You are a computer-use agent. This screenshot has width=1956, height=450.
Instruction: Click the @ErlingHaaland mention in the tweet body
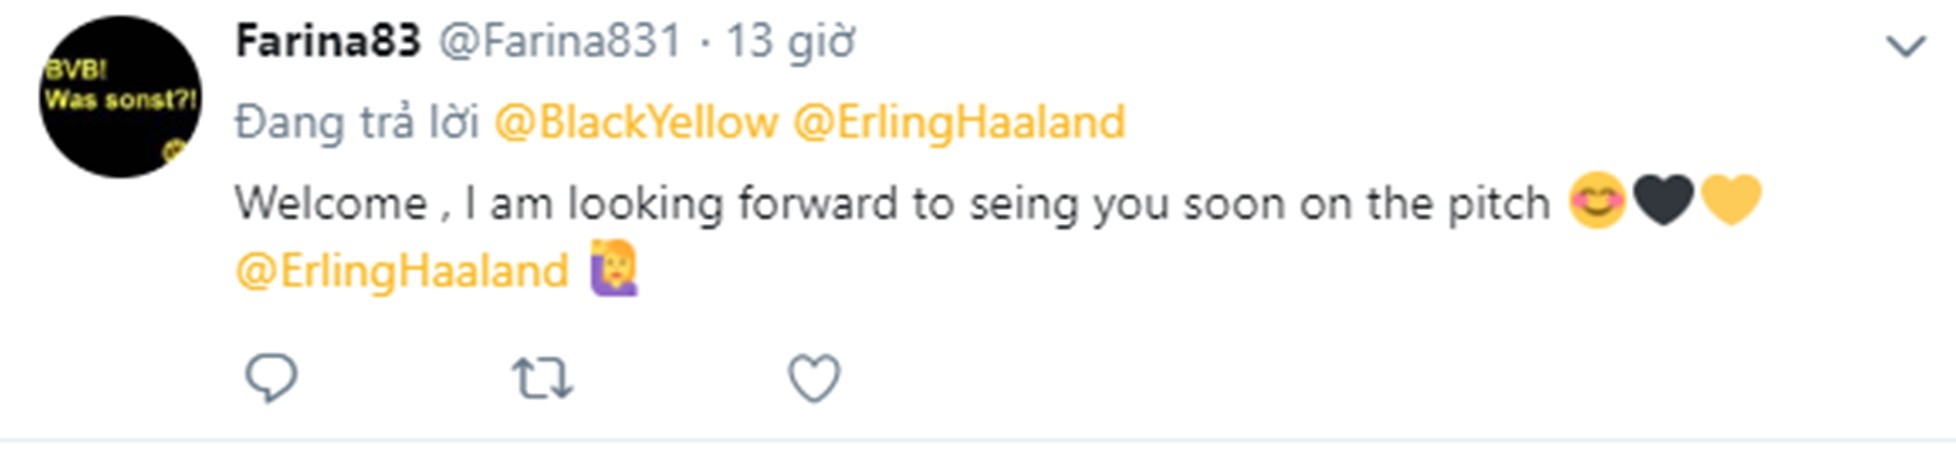point(402,271)
